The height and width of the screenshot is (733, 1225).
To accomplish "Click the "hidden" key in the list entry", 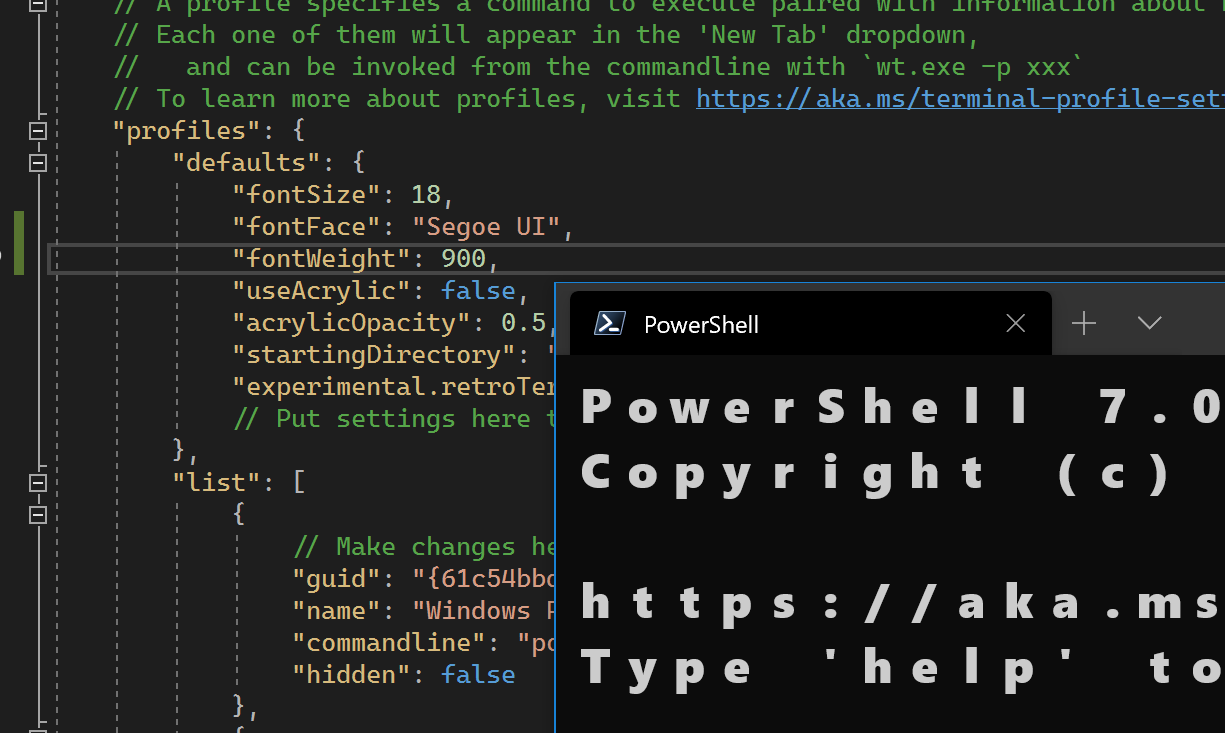I will 352,674.
